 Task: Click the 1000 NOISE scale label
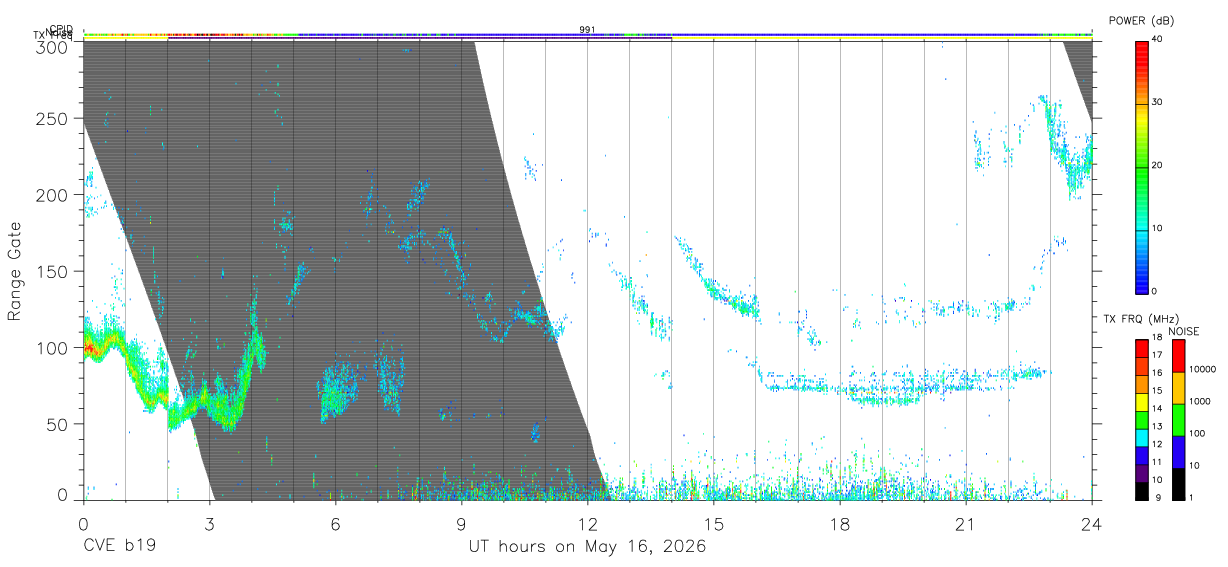tap(1200, 402)
